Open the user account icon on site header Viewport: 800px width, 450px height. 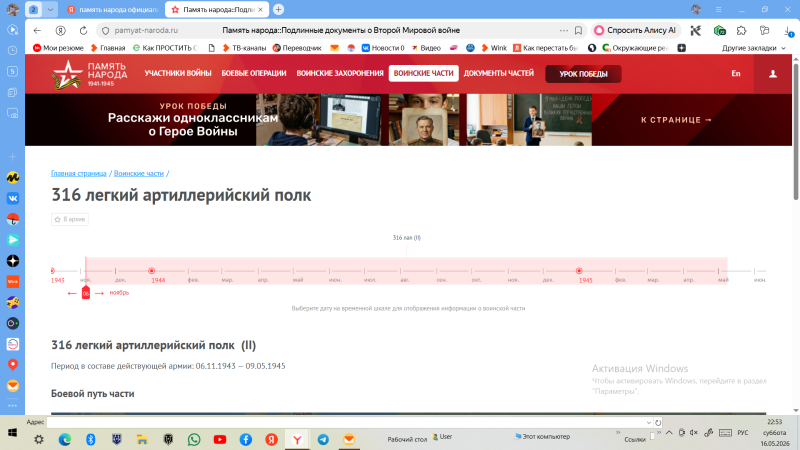coord(773,74)
